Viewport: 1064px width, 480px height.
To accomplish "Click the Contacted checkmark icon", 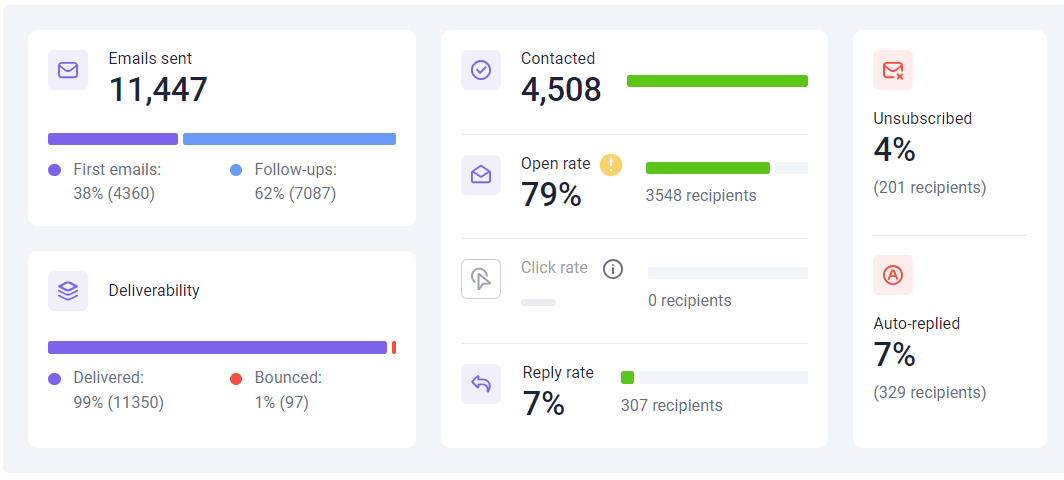I will coord(481,70).
